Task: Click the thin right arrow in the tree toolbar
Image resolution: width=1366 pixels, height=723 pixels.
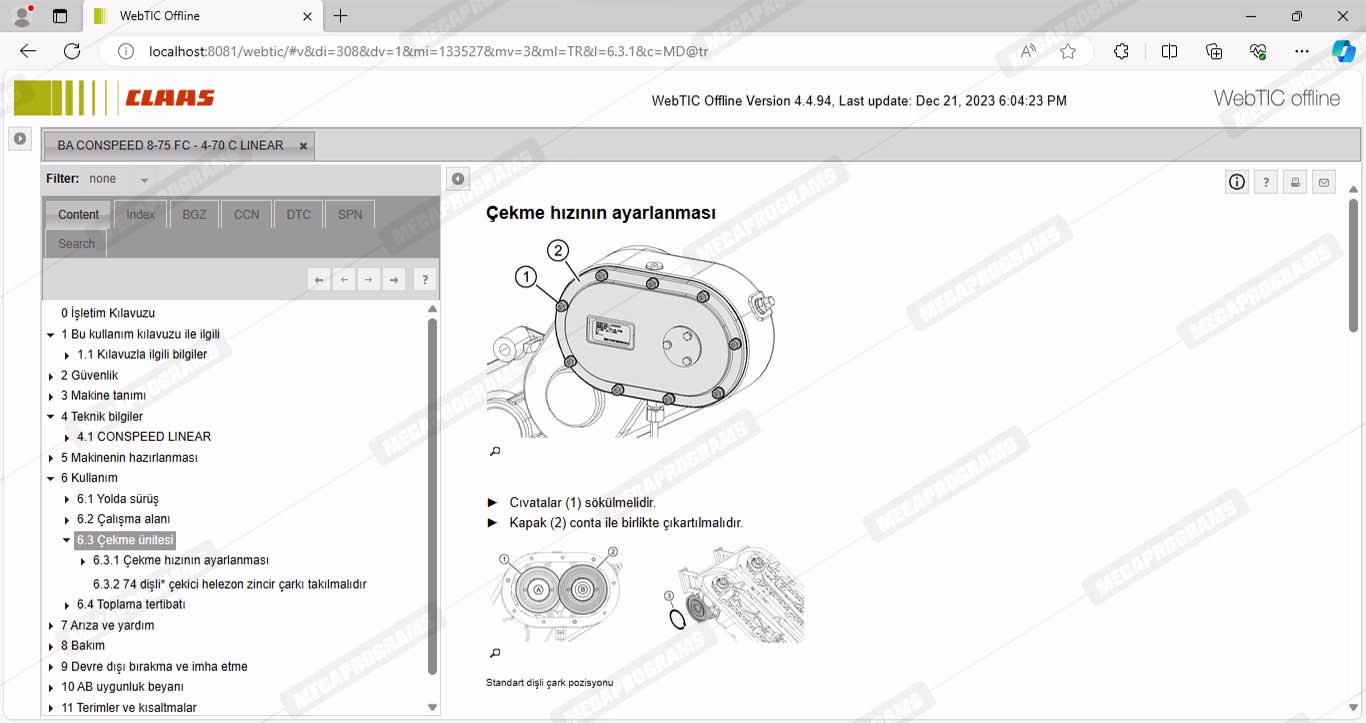Action: [x=369, y=280]
